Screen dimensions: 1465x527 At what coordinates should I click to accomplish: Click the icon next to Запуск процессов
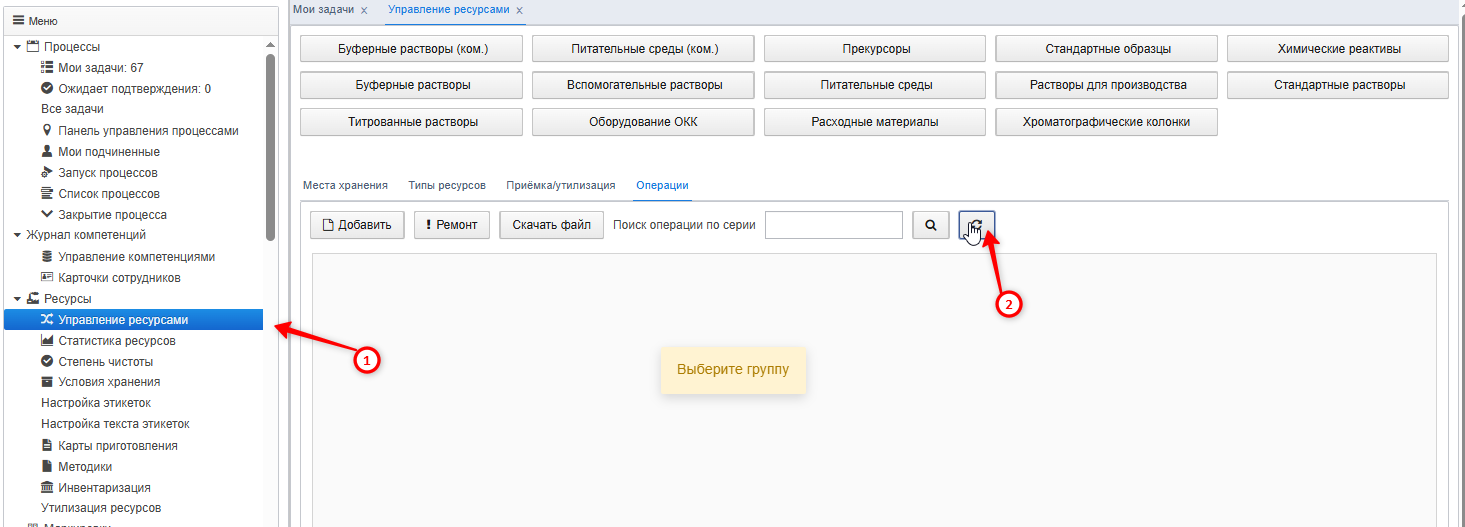47,173
